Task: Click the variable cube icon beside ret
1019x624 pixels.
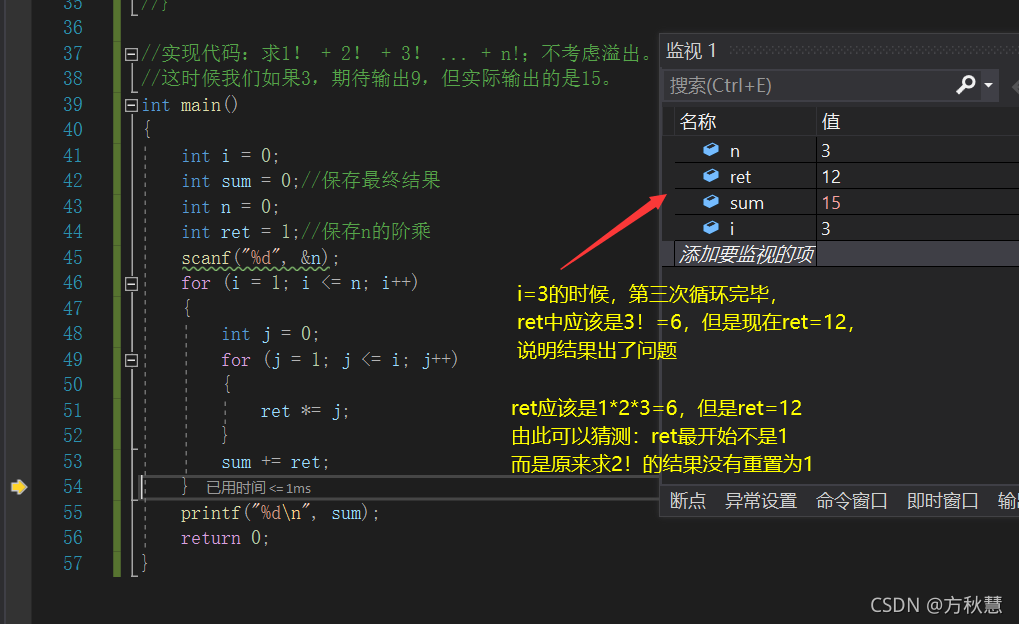Action: pos(711,176)
